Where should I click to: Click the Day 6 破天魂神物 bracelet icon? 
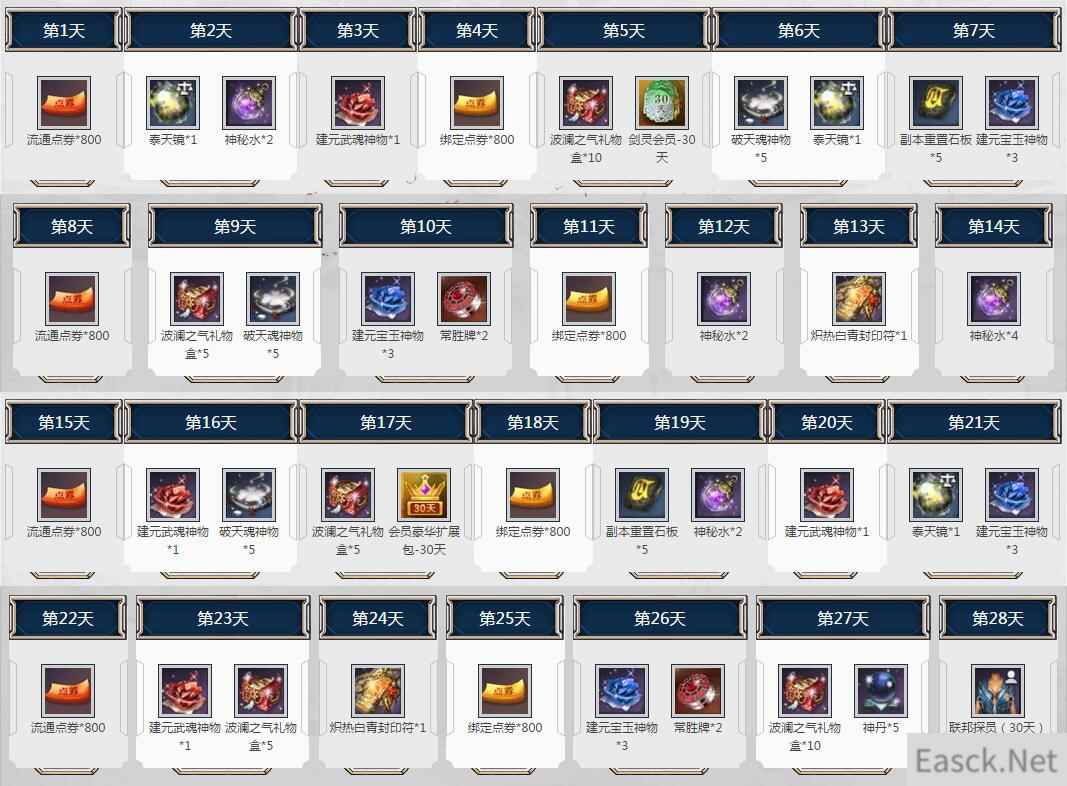click(x=761, y=103)
